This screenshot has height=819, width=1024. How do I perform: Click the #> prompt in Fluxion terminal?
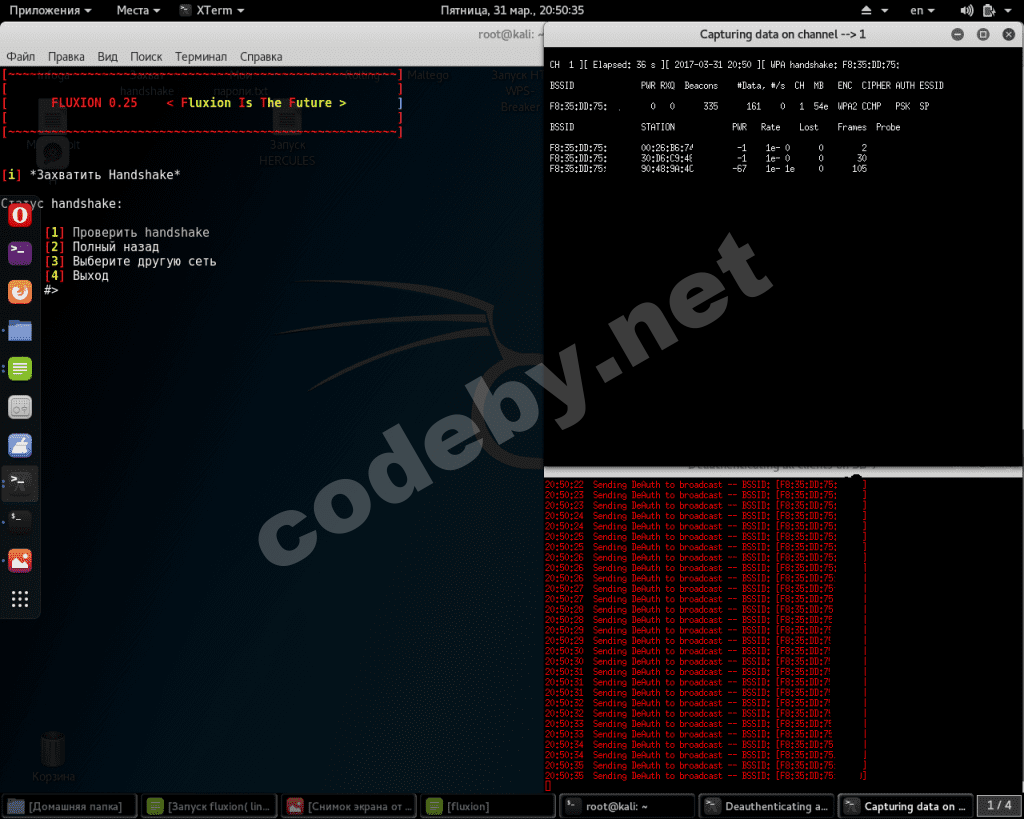(51, 290)
